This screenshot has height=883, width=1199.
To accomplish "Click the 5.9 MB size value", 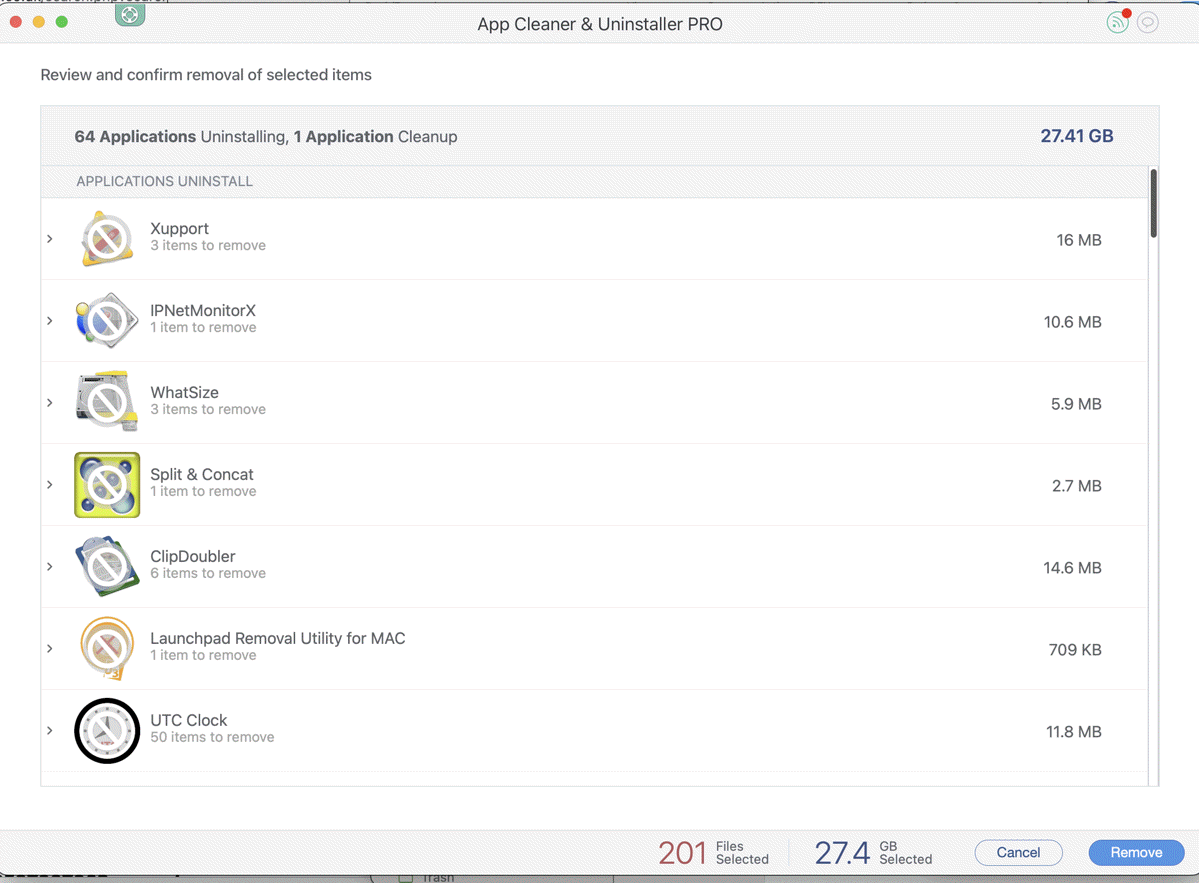I will click(x=1076, y=404).
